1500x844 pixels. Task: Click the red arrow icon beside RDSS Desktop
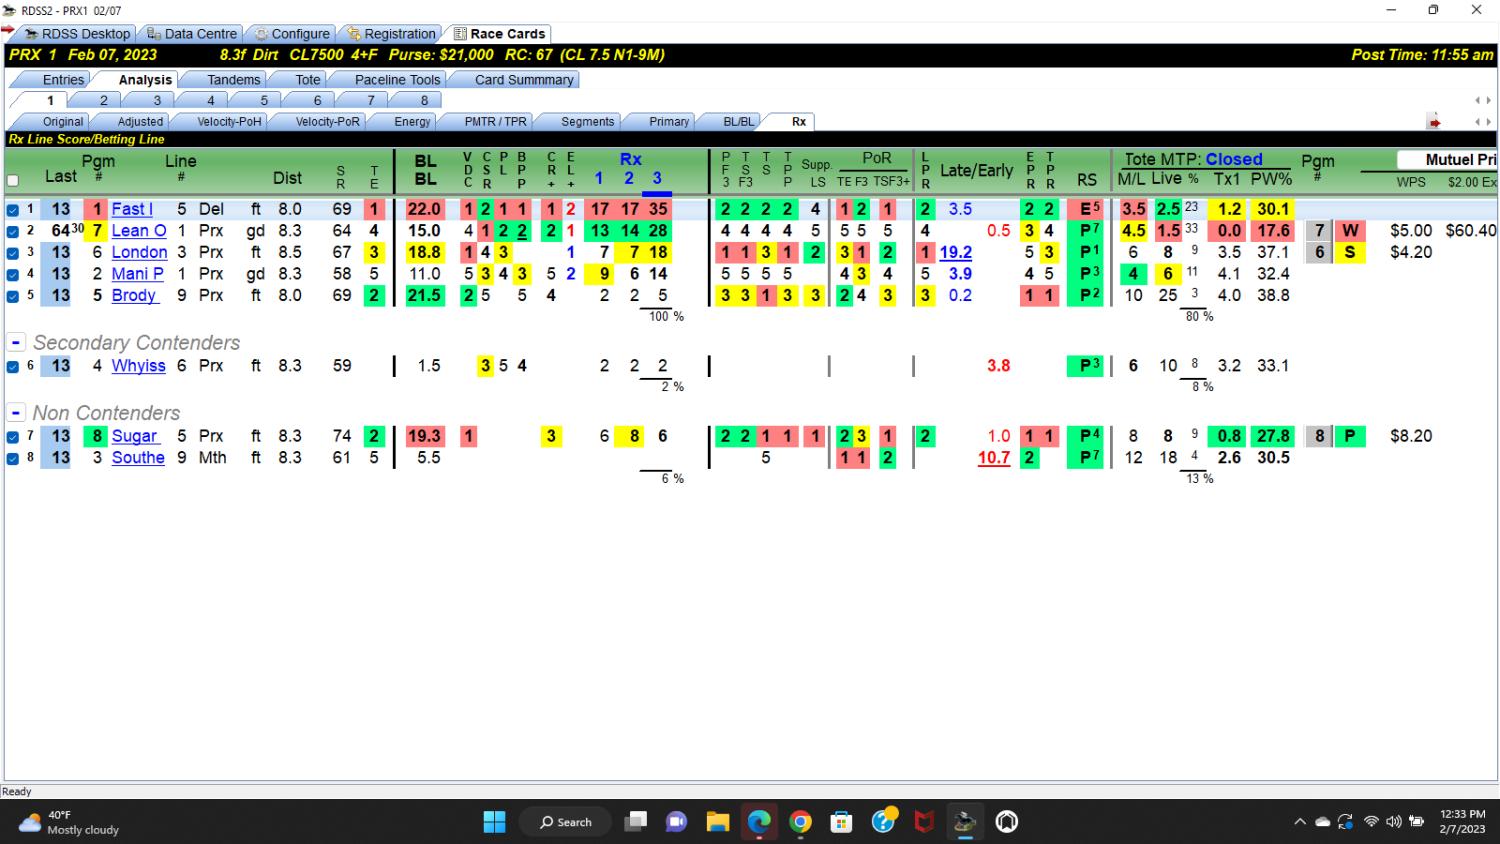click(8, 30)
